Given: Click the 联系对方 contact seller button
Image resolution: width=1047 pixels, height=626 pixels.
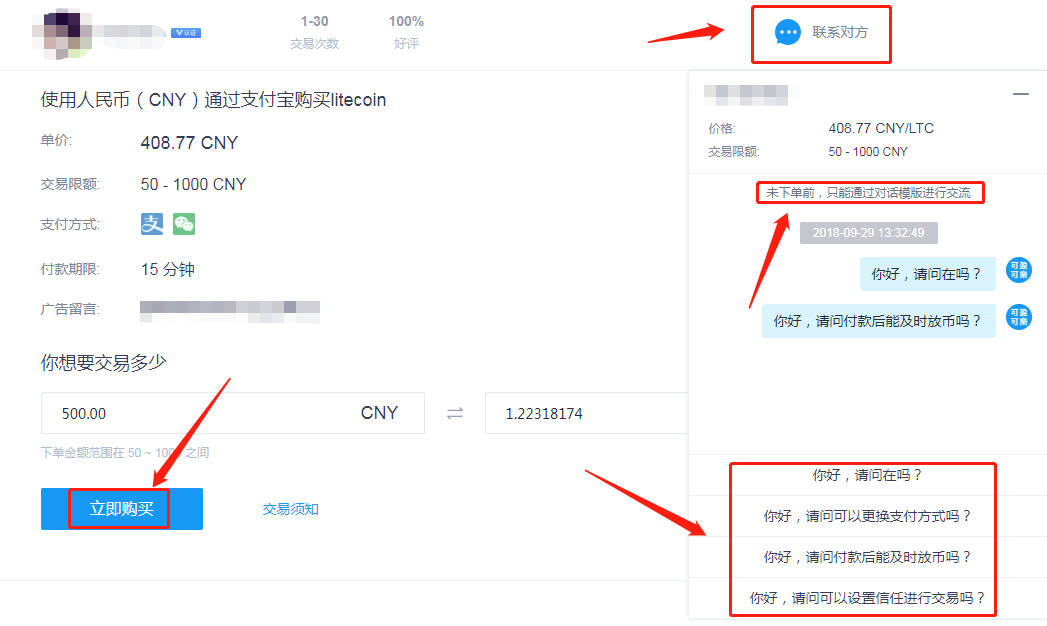Looking at the screenshot, I should pos(821,33).
